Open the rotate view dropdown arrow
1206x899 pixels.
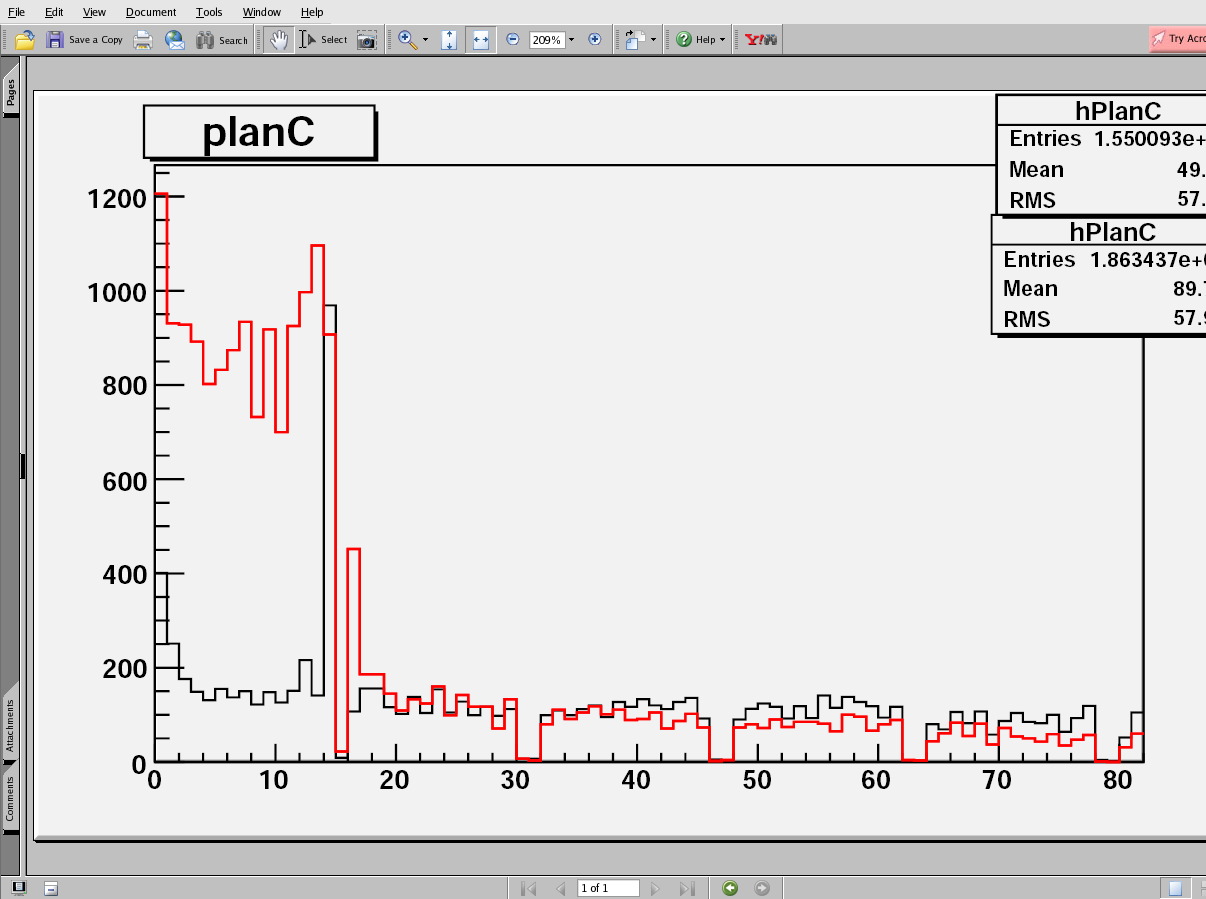pyautogui.click(x=653, y=40)
